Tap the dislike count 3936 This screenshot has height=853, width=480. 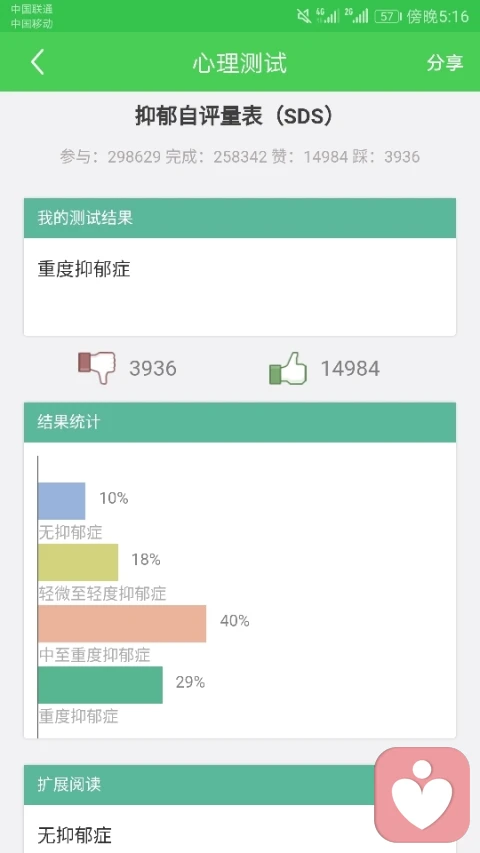pos(153,368)
